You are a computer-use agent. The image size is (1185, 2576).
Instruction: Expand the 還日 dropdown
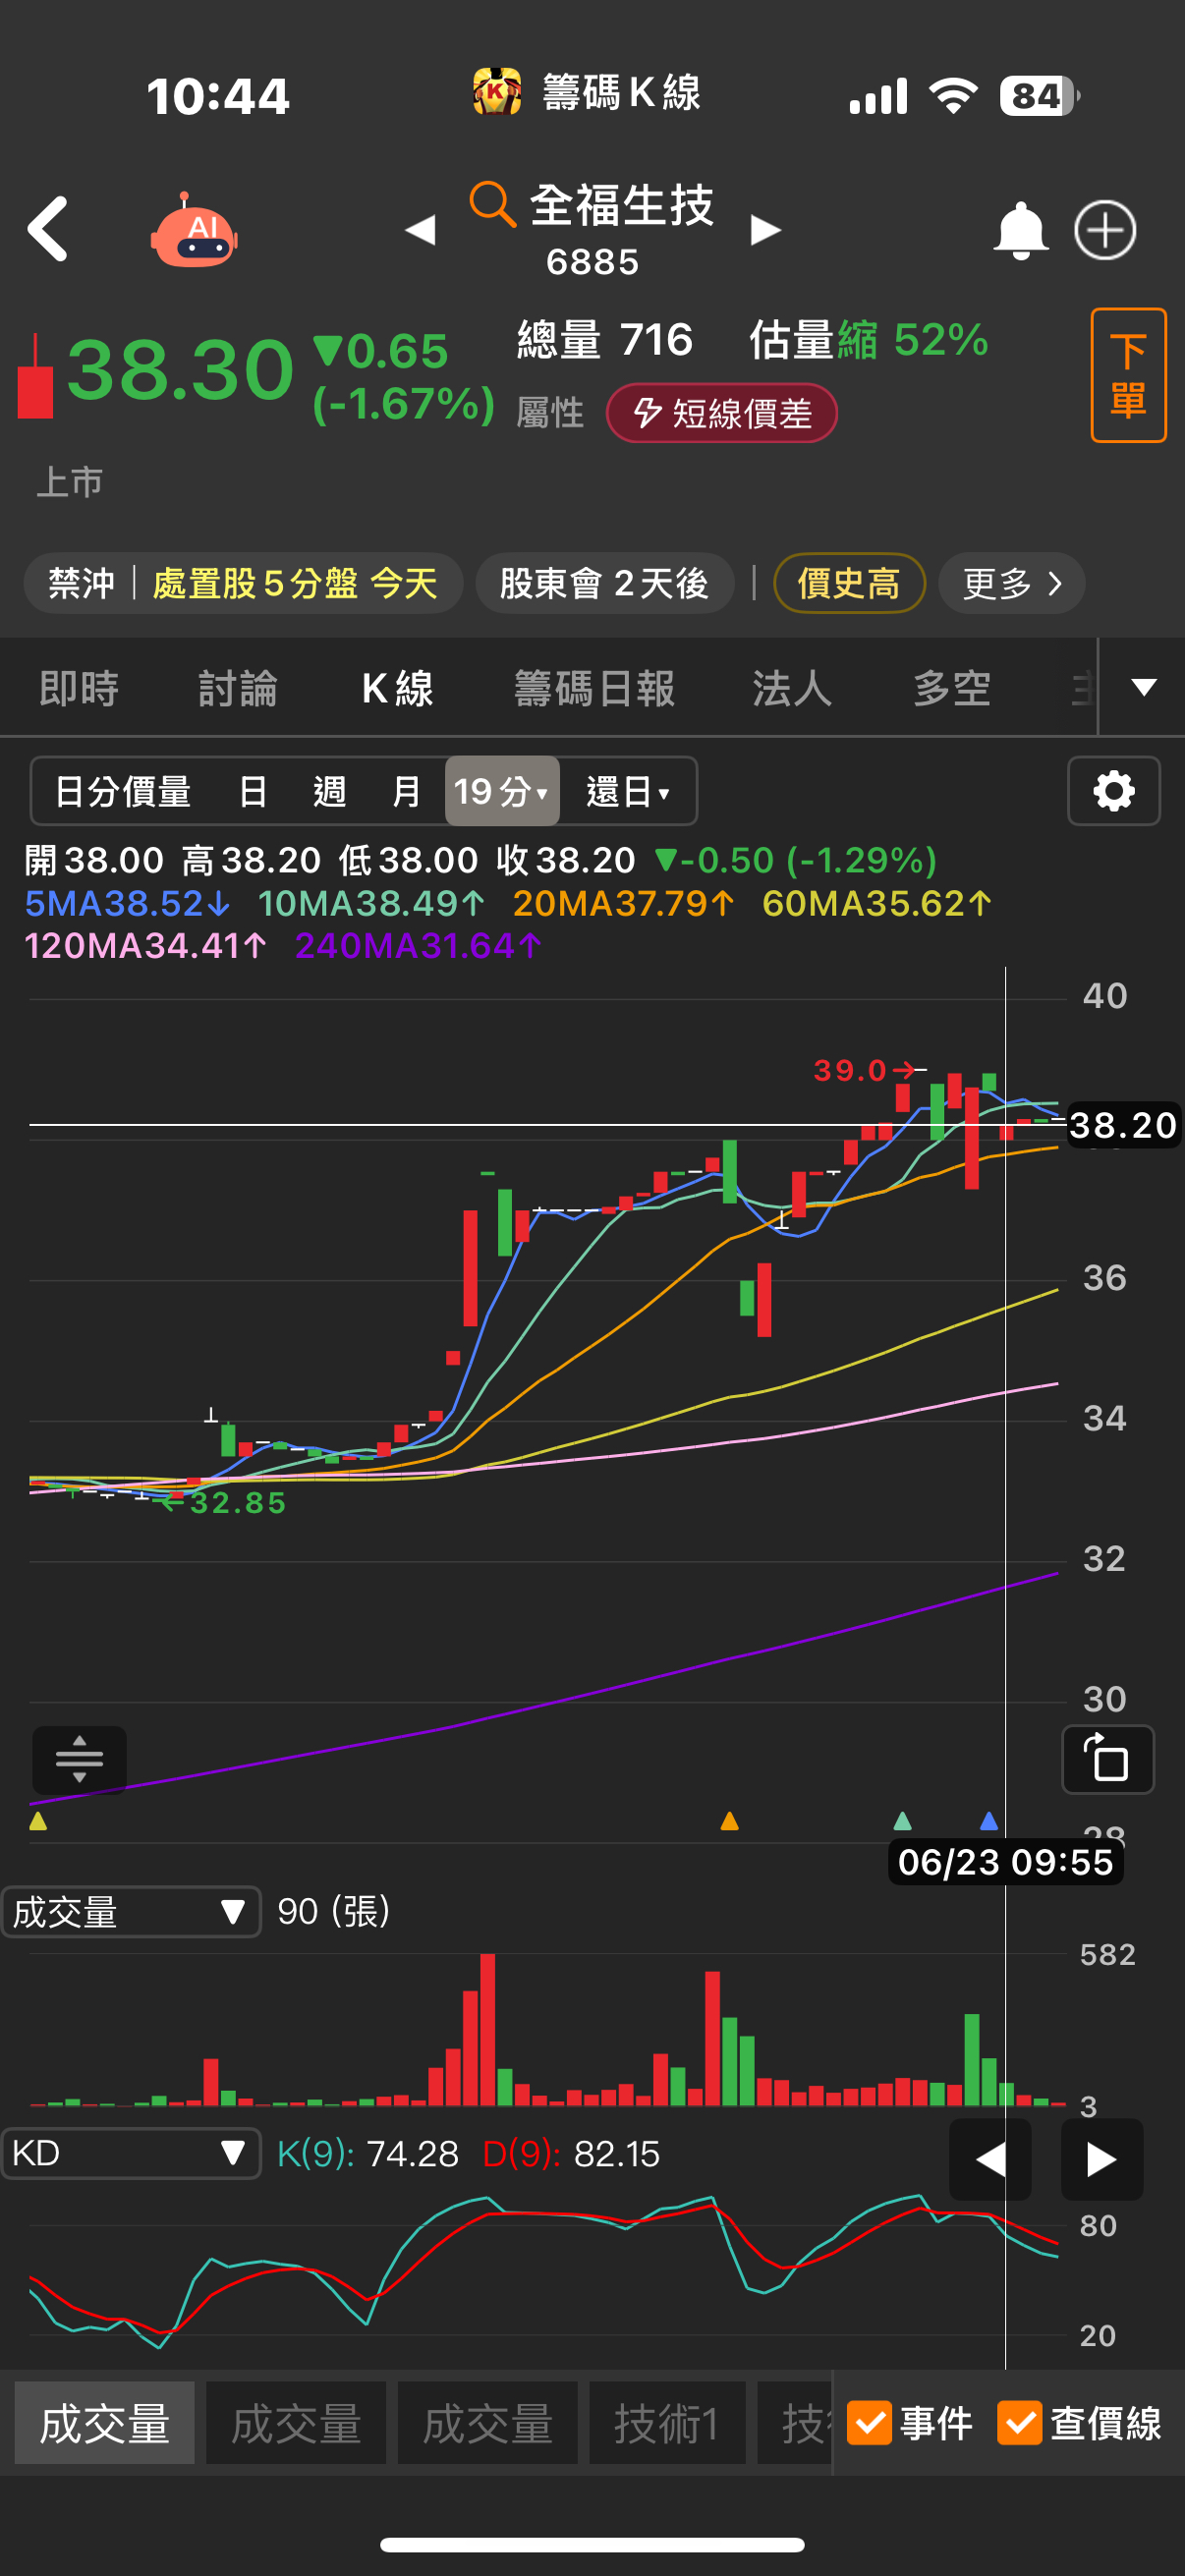[x=627, y=791]
